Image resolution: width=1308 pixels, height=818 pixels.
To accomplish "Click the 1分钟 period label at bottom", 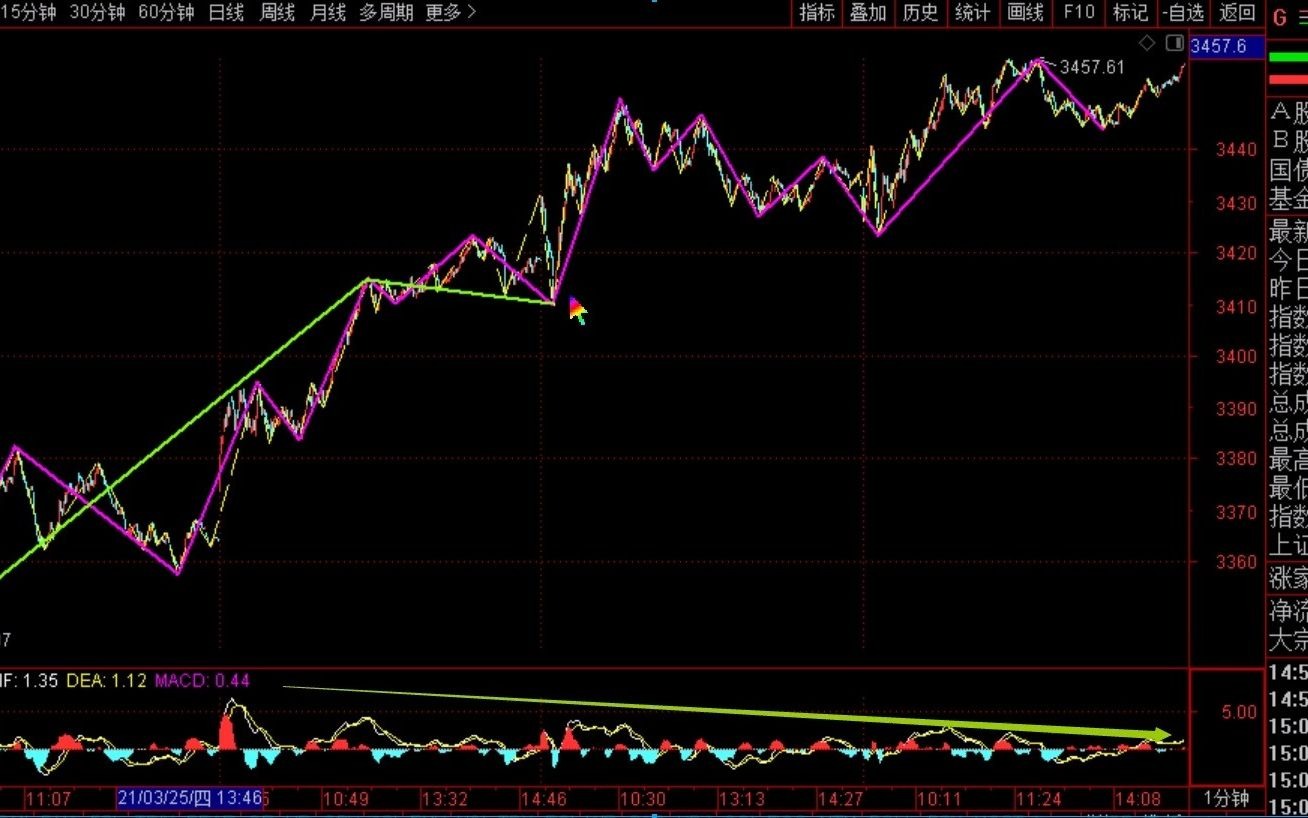I will [x=1225, y=798].
